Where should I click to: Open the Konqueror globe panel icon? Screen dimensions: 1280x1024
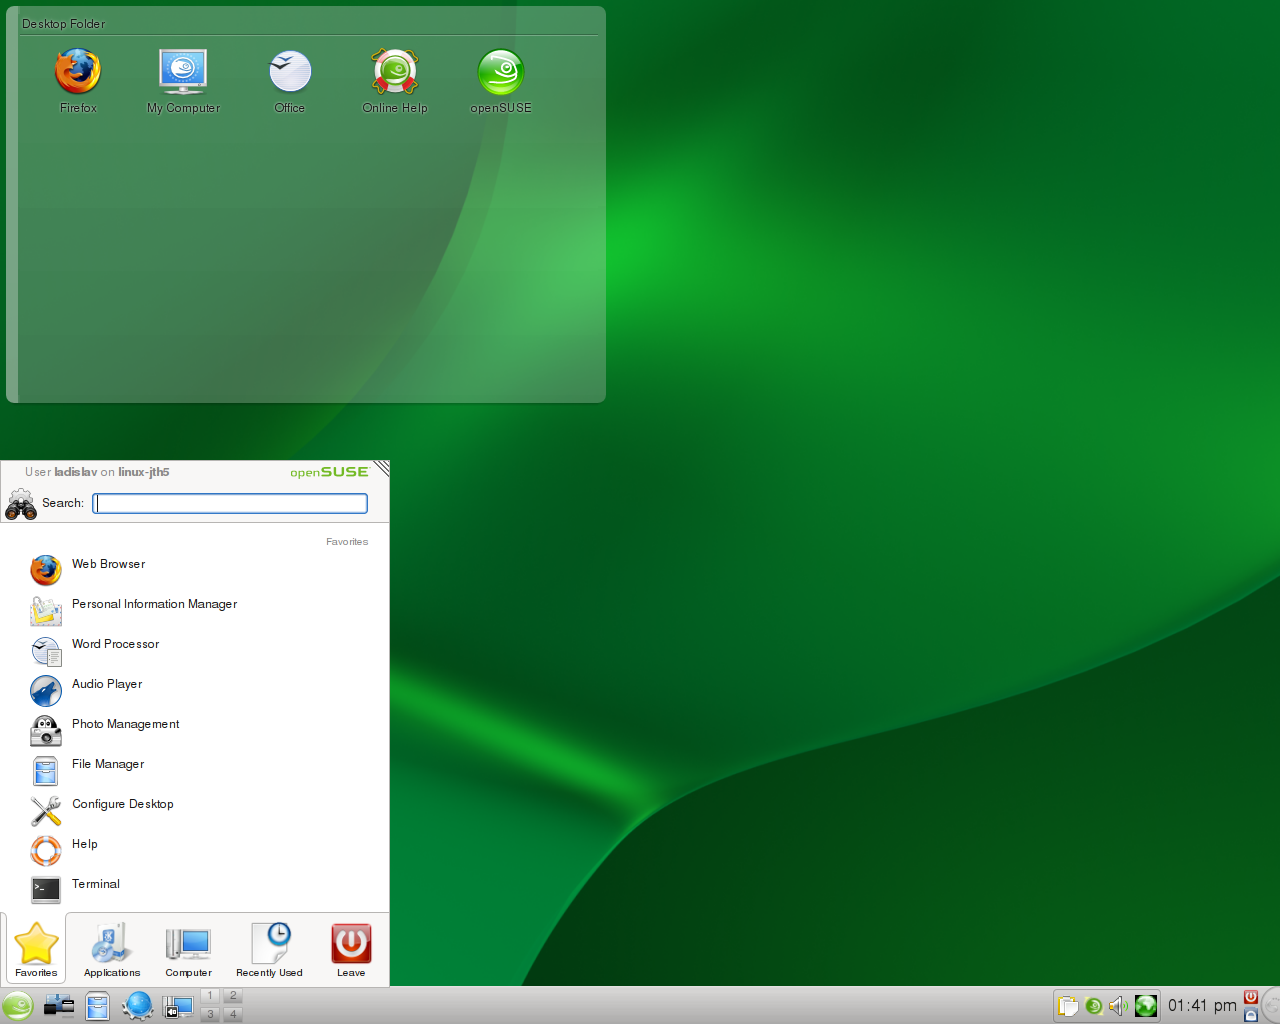click(138, 1006)
